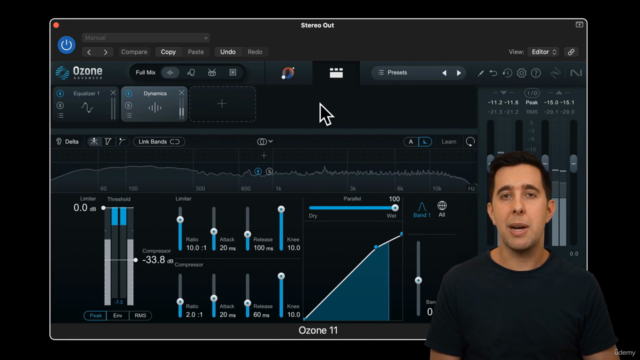Click the Native Instruments logo icon
This screenshot has height=360, width=640.
tap(576, 73)
